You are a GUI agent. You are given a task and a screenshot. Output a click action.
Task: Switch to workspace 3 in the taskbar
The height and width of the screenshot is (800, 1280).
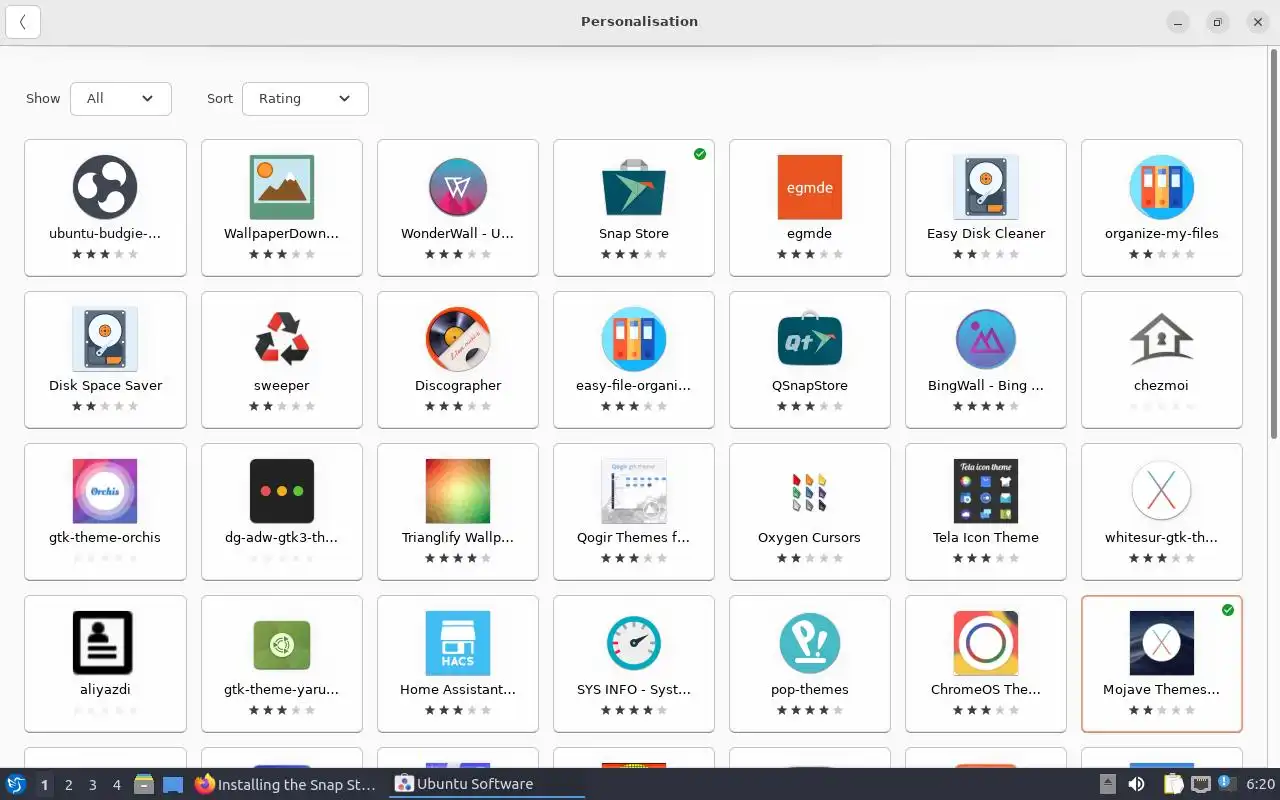[93, 785]
